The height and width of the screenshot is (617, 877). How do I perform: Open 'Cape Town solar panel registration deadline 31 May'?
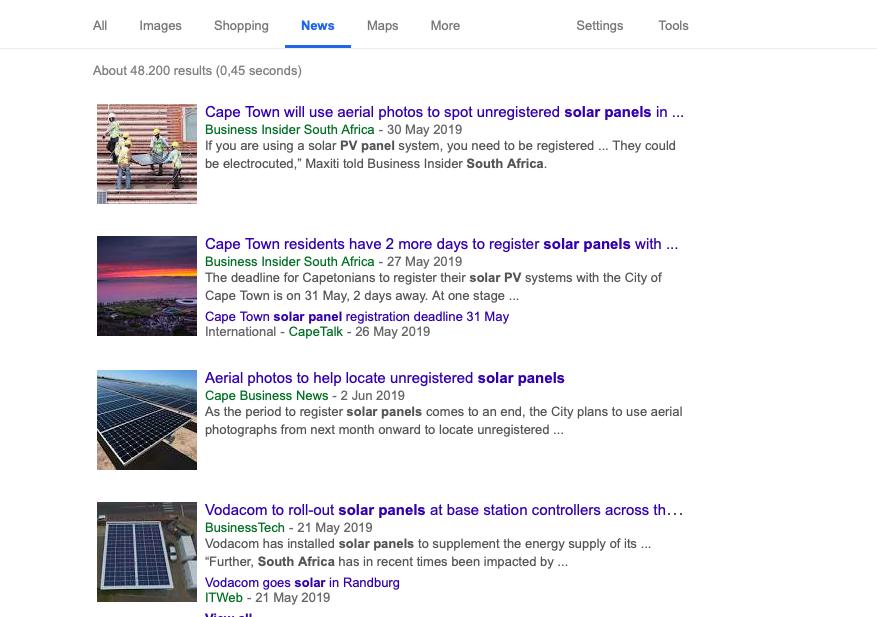pos(357,317)
